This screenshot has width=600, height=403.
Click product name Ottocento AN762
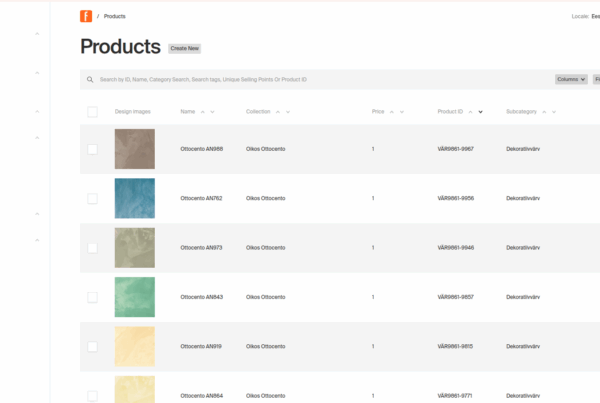tap(201, 198)
